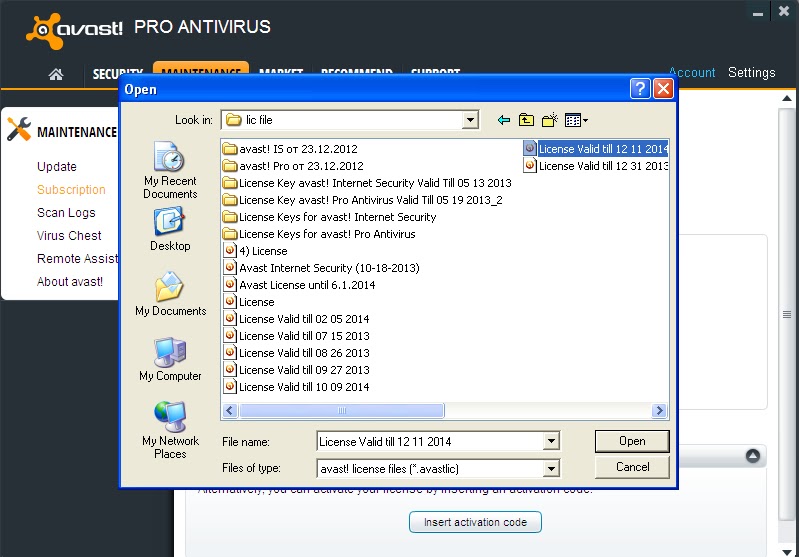The height and width of the screenshot is (557, 799).
Task: Click the avast! logo
Action: tap(74, 30)
